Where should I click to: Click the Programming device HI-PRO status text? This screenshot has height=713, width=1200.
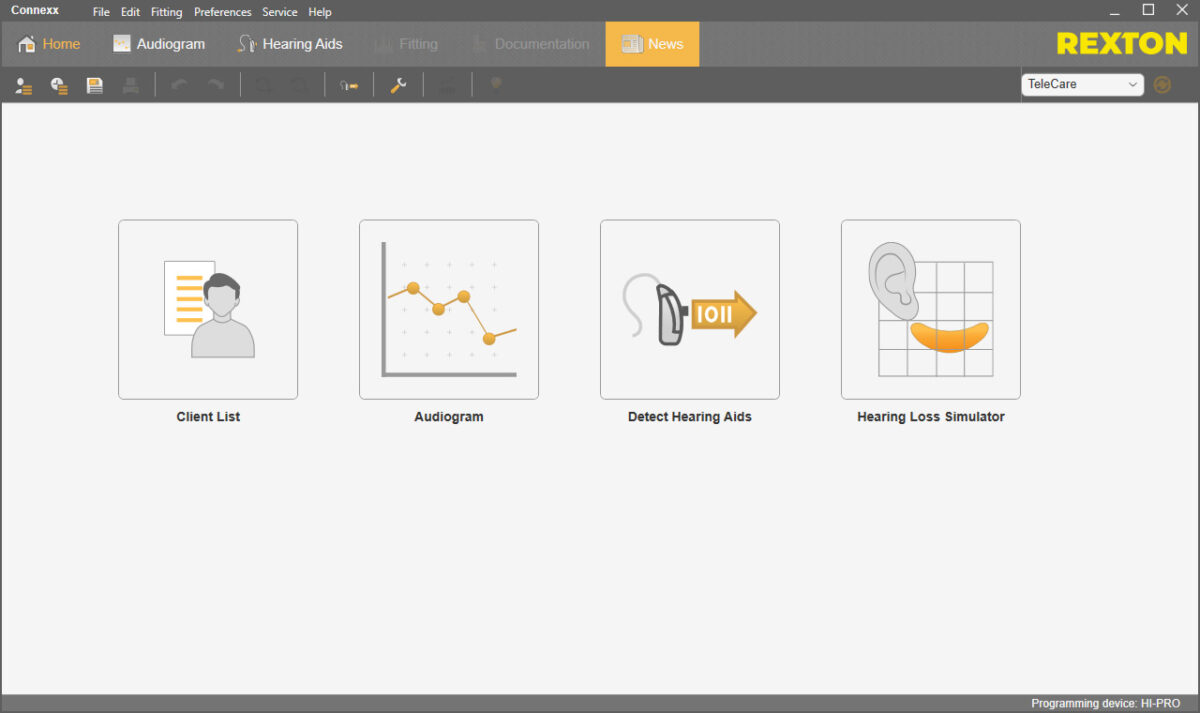point(1108,703)
